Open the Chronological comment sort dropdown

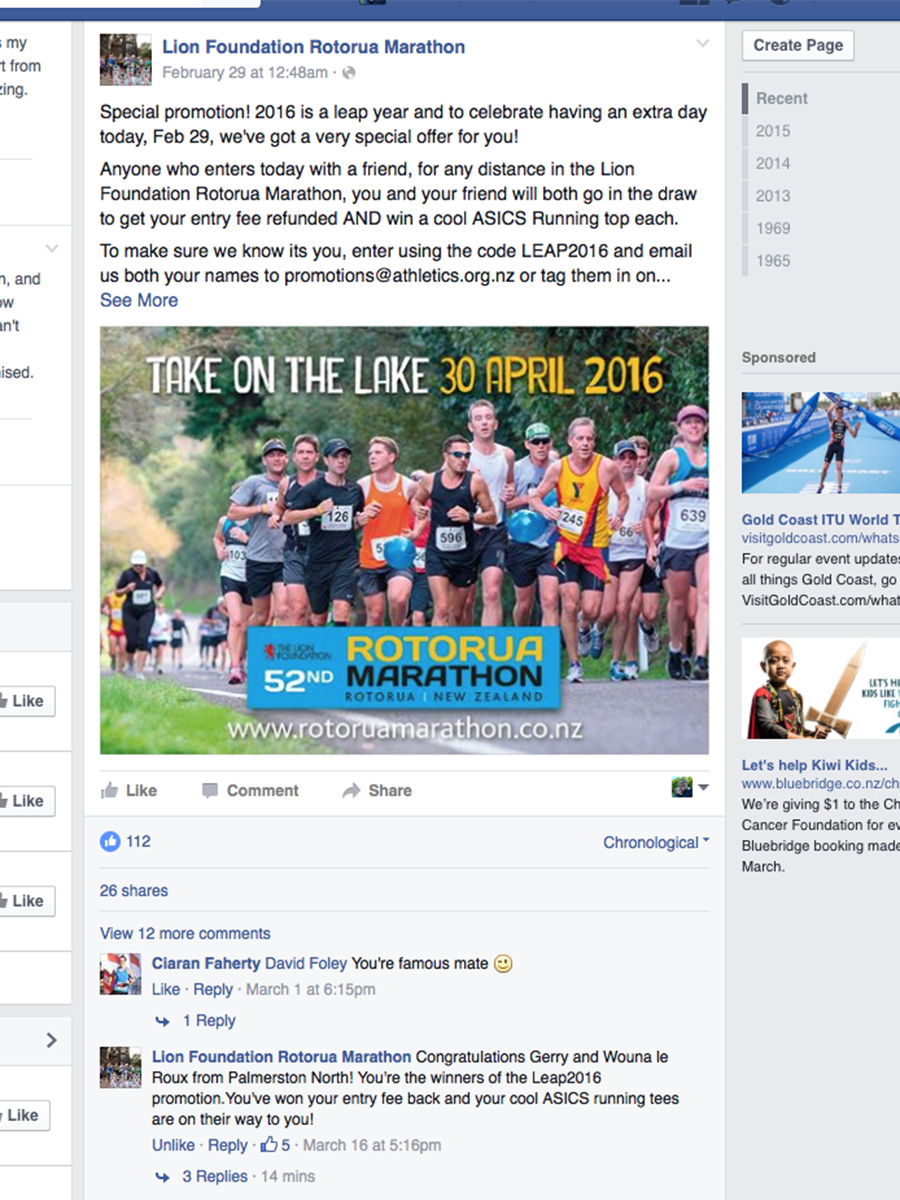click(656, 843)
